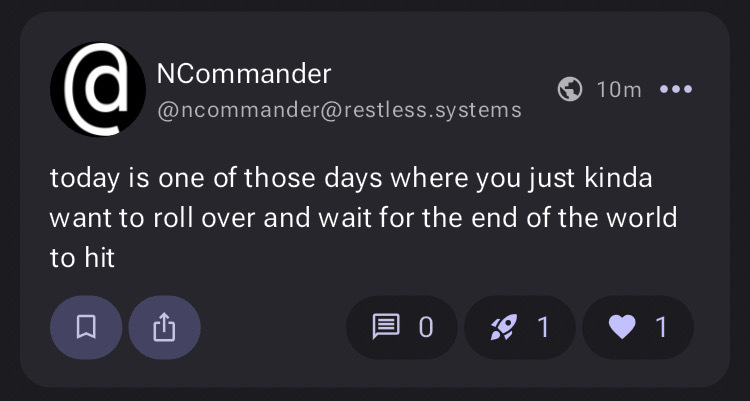This screenshot has height=401, width=750.
Task: Click the reply count showing 0
Action: pos(425,327)
